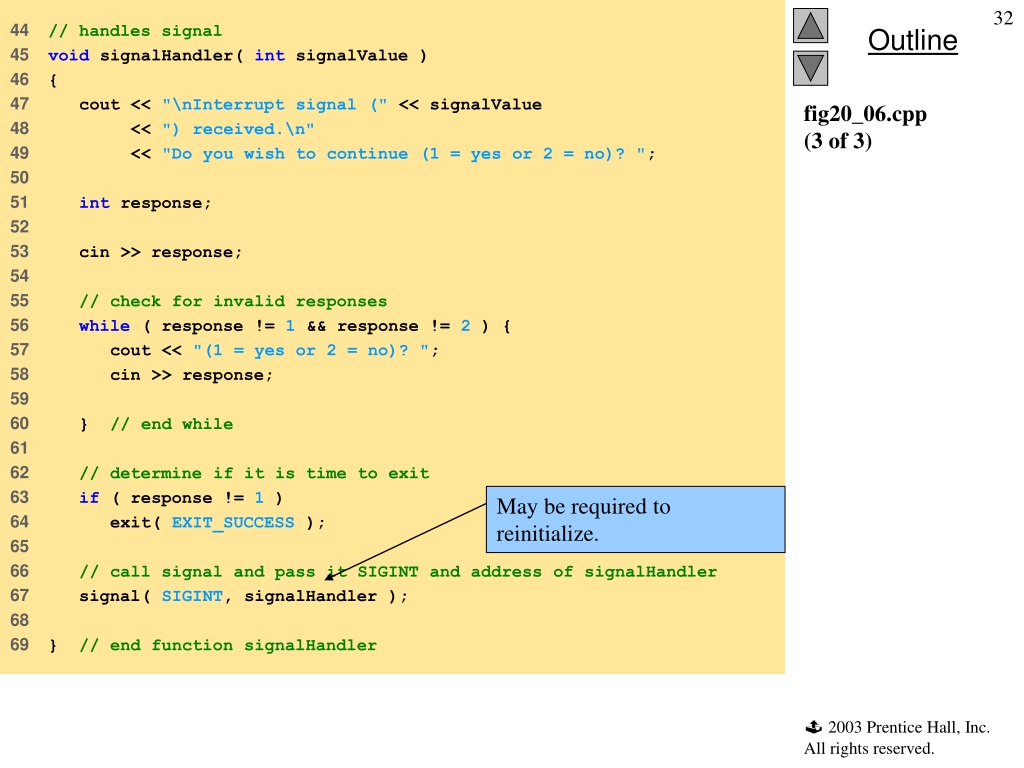This screenshot has height=768, width=1024.
Task: Click the 'May be required to reinitialize' callout
Action: tap(635, 520)
